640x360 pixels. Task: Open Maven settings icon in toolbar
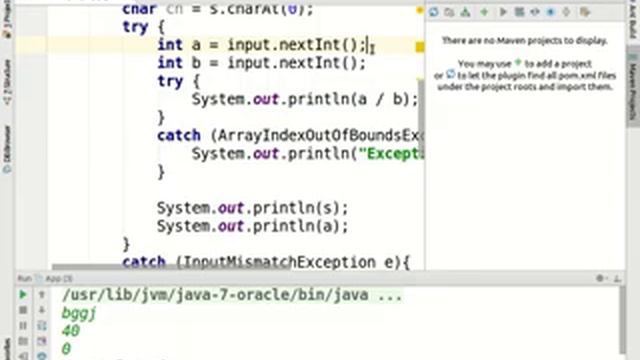click(585, 12)
